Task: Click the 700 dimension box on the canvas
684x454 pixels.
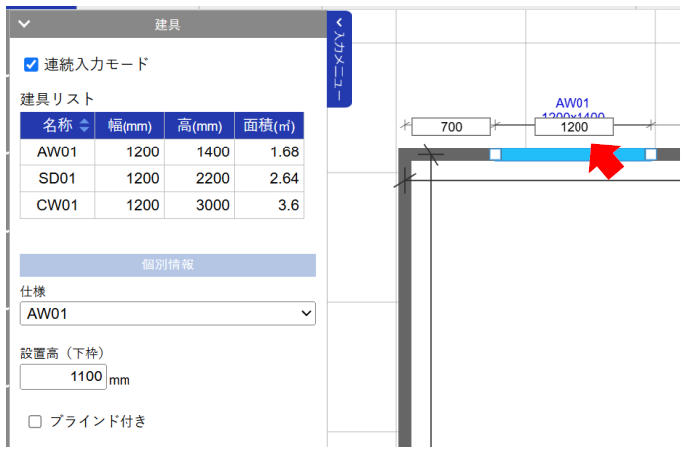Action: click(451, 127)
